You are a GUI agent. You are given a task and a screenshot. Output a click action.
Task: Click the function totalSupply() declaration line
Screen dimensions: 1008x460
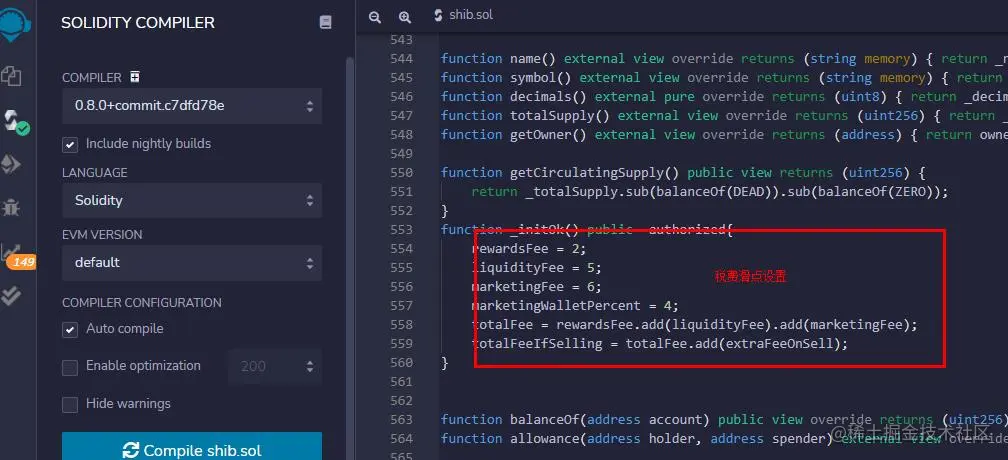[724, 116]
